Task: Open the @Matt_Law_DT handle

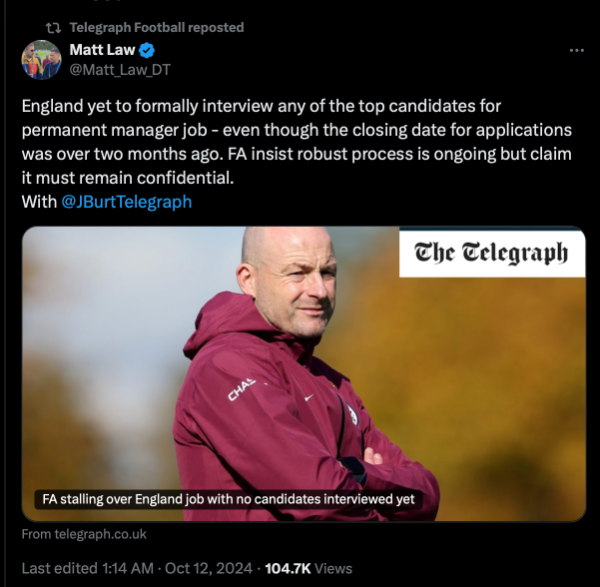Action: pos(120,70)
